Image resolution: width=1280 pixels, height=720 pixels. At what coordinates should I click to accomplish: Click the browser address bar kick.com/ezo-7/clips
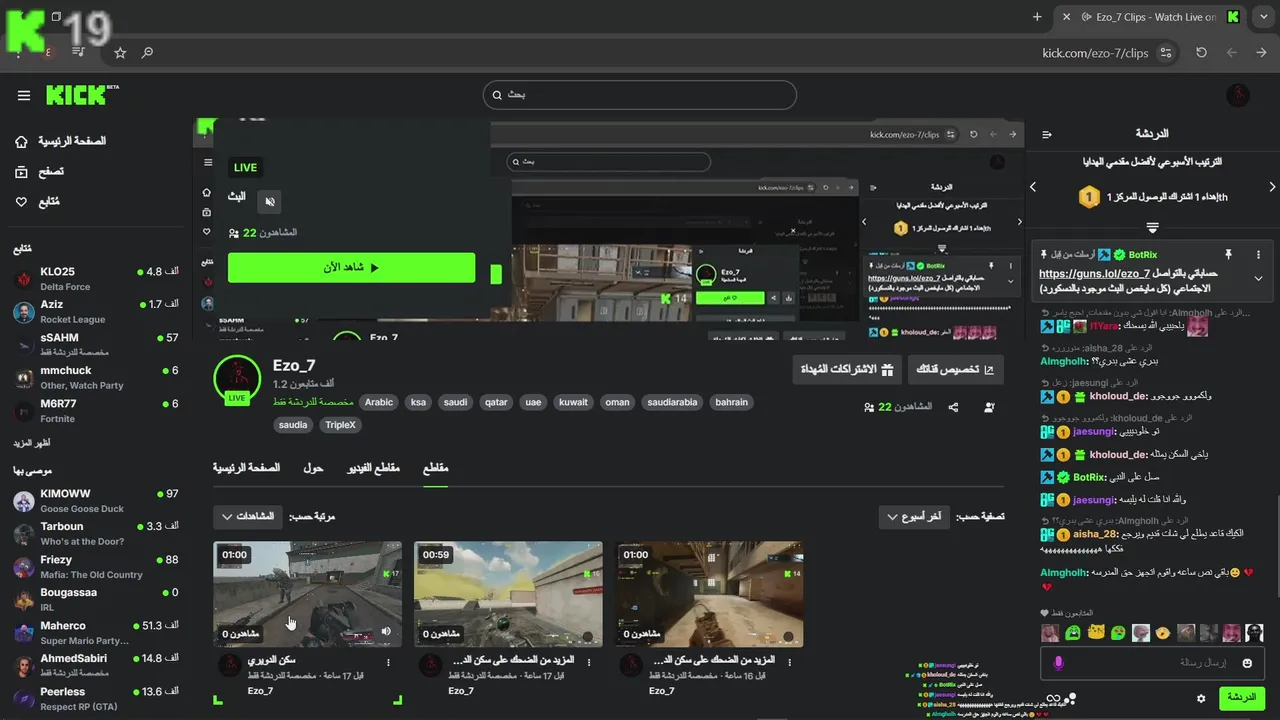tap(1095, 53)
